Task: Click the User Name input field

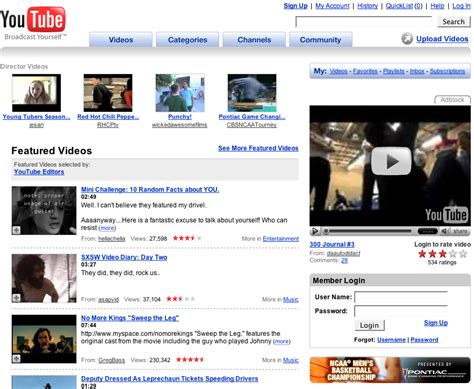Action: [x=401, y=297]
